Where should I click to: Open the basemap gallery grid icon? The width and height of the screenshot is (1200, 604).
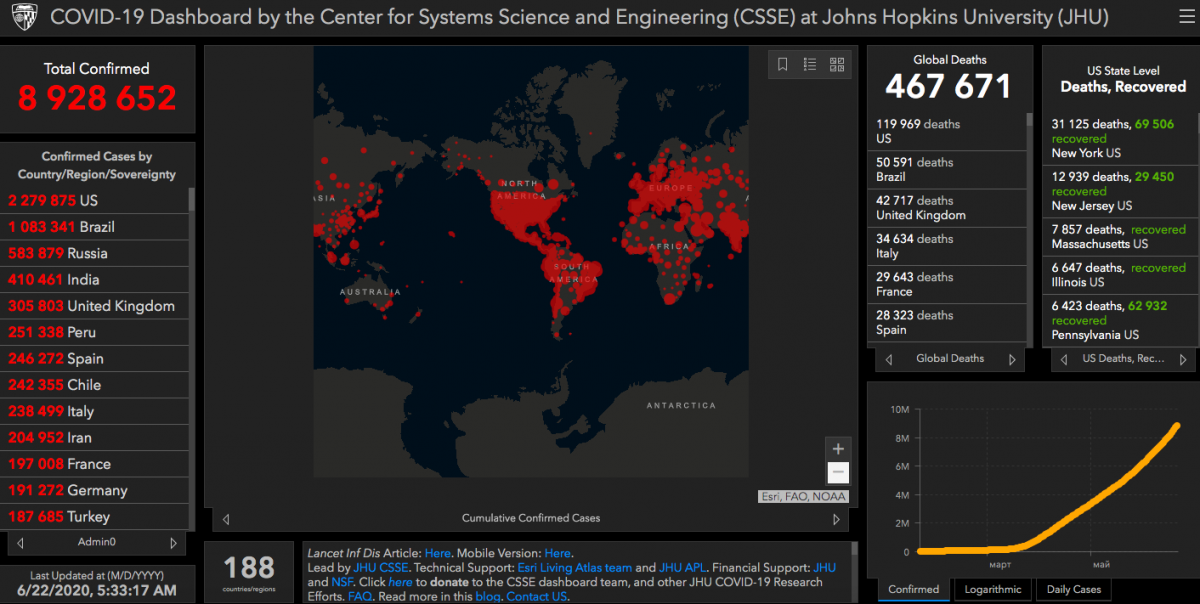click(837, 65)
